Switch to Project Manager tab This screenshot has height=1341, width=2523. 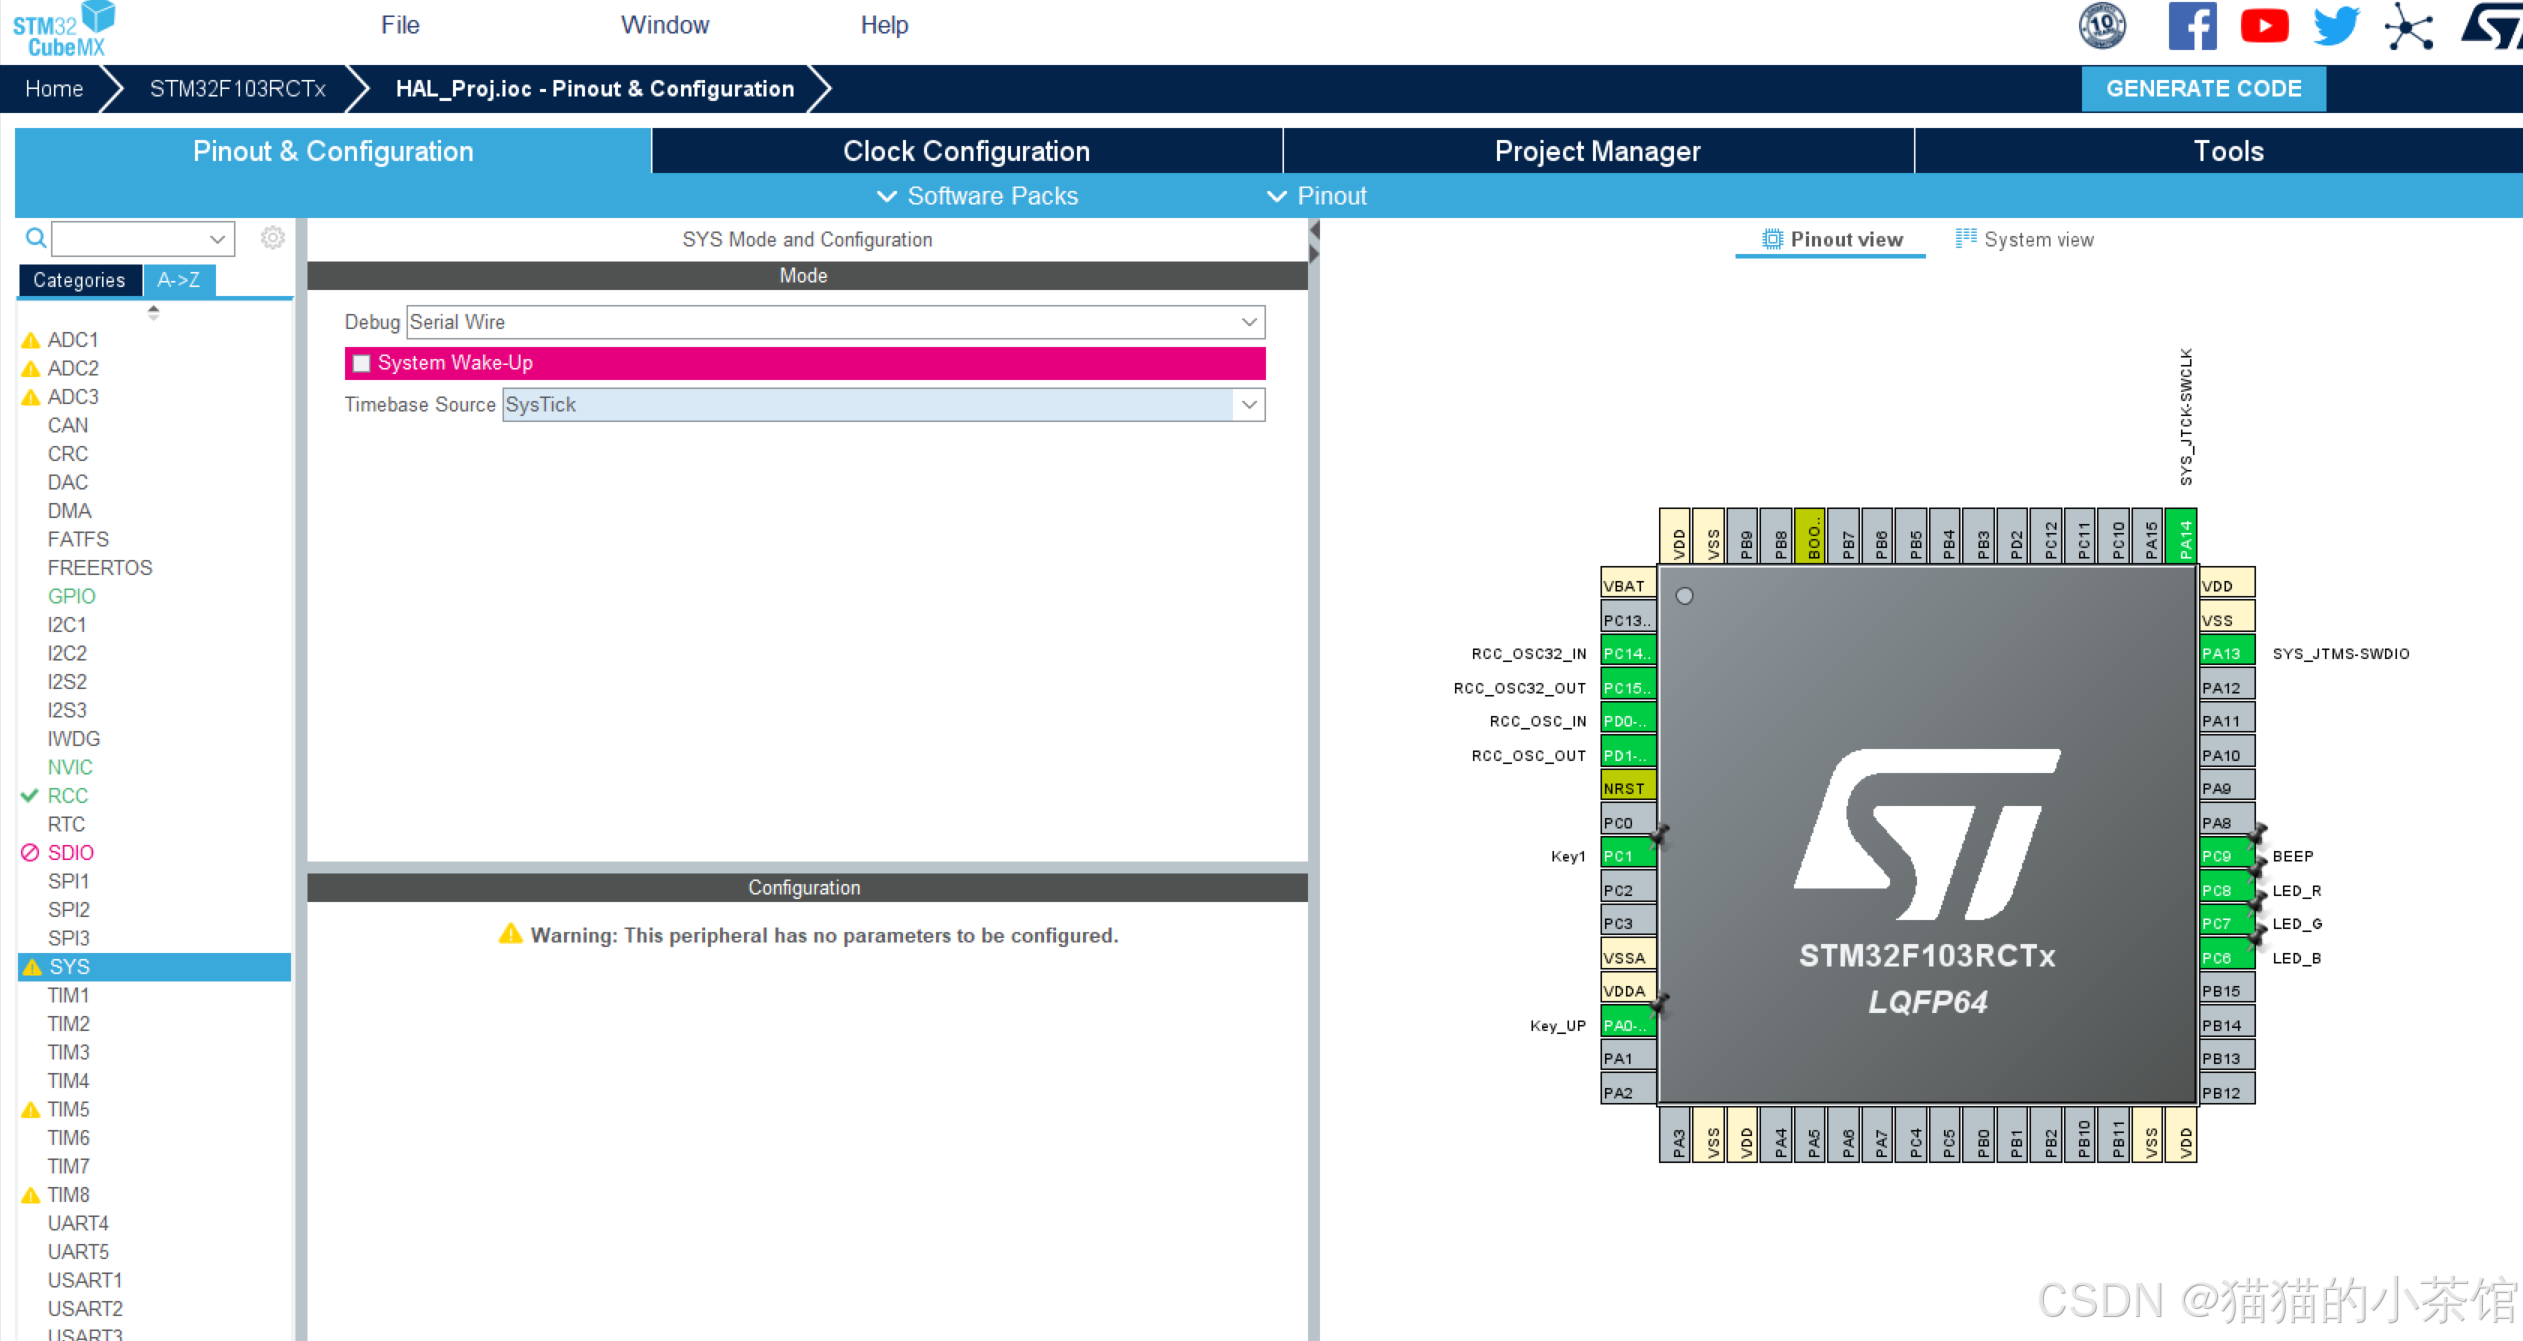tap(1597, 151)
